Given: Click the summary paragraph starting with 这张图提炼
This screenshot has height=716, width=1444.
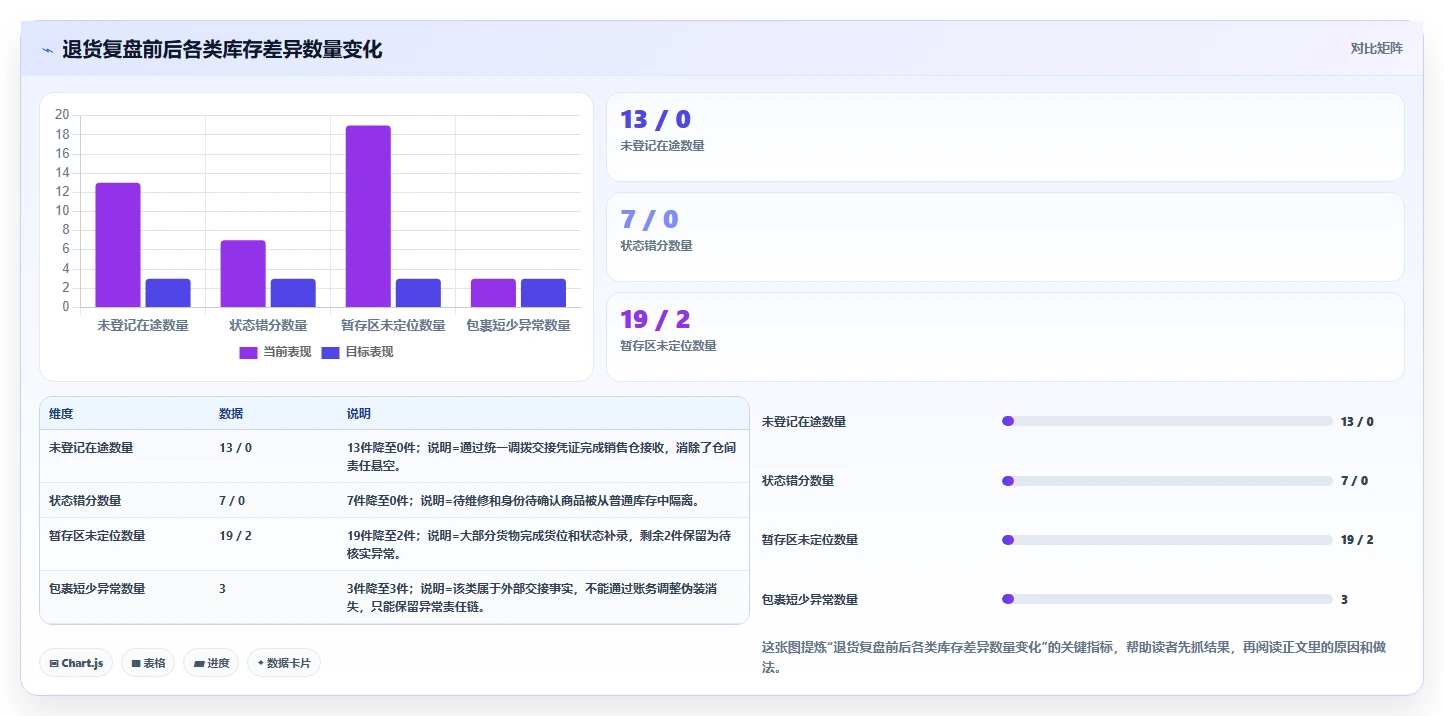Looking at the screenshot, I should pos(1073,657).
